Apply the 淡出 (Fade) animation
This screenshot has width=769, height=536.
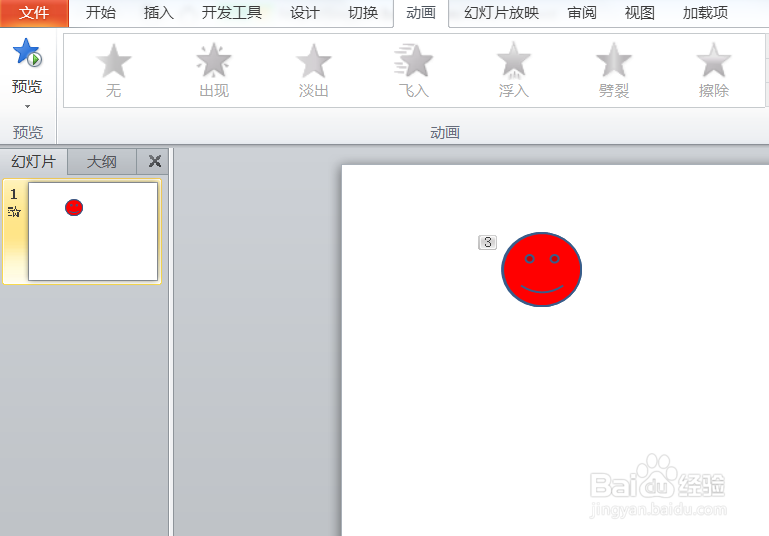(313, 71)
